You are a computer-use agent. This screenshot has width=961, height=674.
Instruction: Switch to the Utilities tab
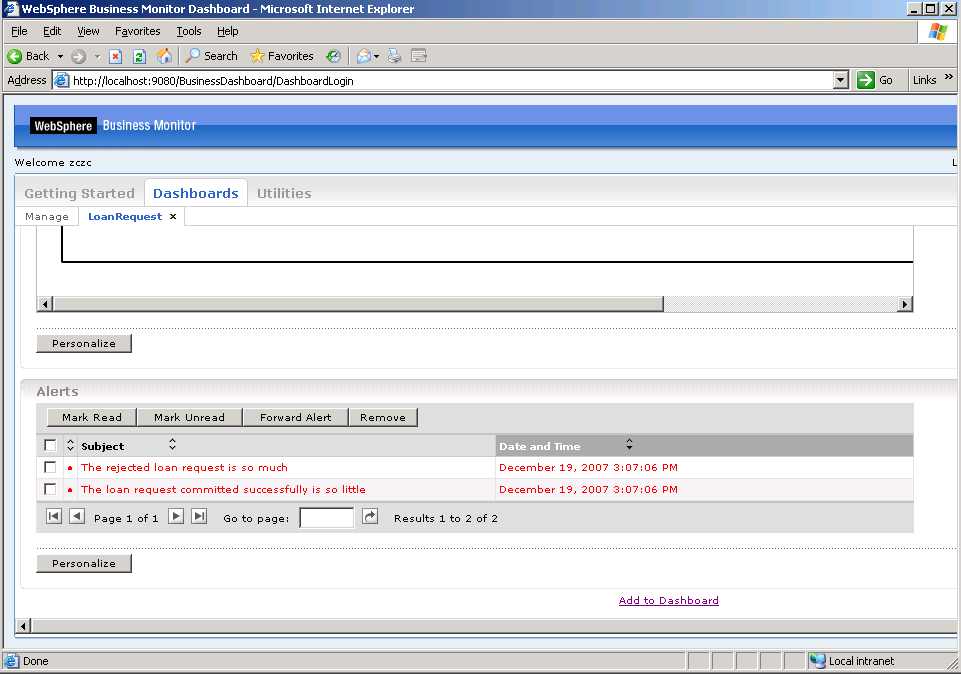coord(284,193)
